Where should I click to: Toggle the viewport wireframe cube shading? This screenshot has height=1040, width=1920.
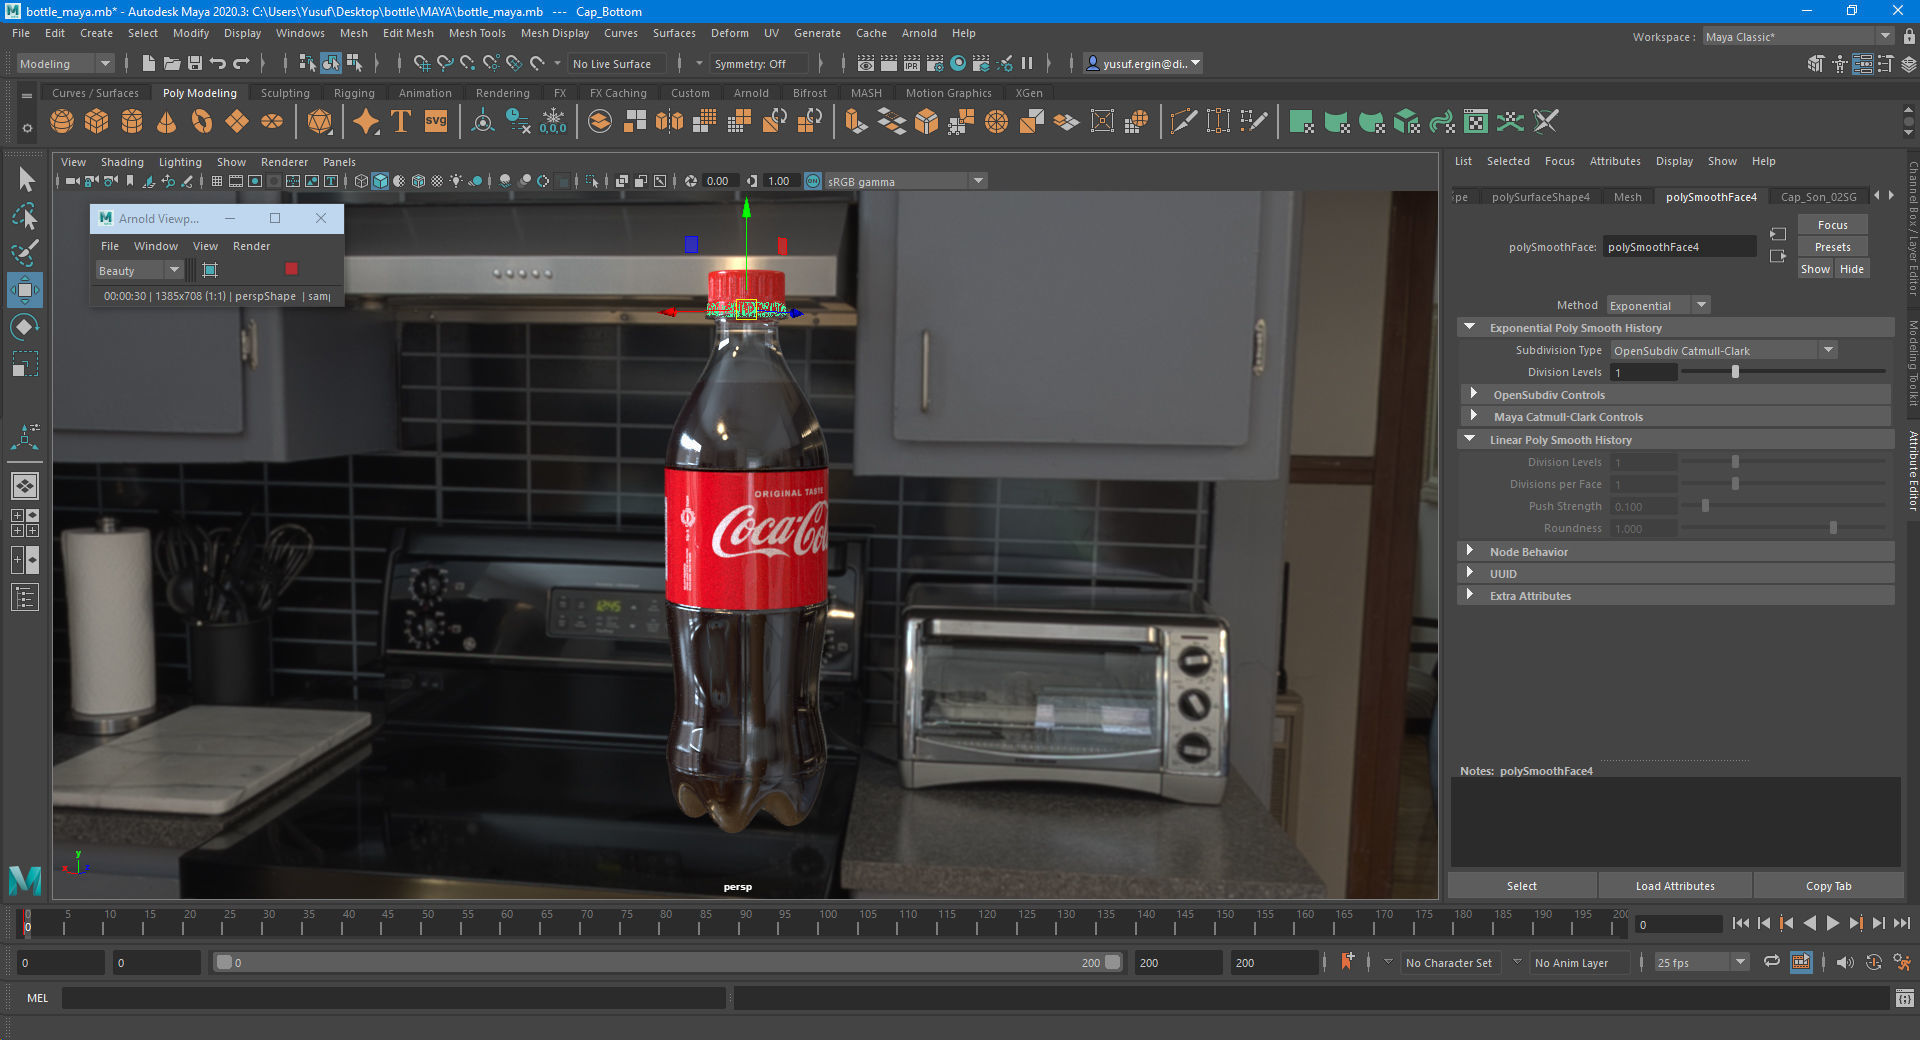(x=361, y=181)
